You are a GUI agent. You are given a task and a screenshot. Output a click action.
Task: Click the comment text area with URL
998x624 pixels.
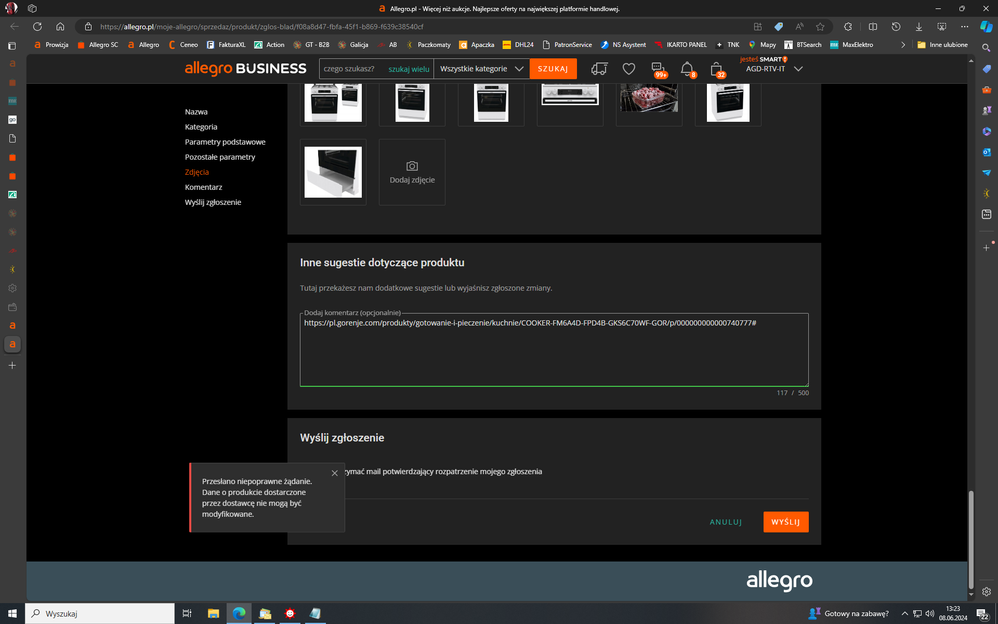[553, 353]
